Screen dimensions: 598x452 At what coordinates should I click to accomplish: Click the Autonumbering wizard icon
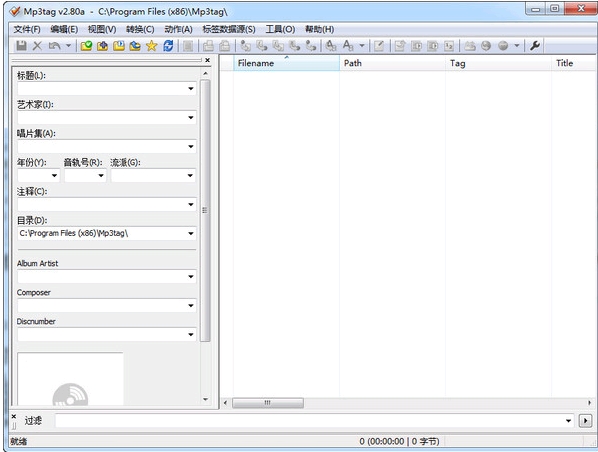(x=449, y=46)
